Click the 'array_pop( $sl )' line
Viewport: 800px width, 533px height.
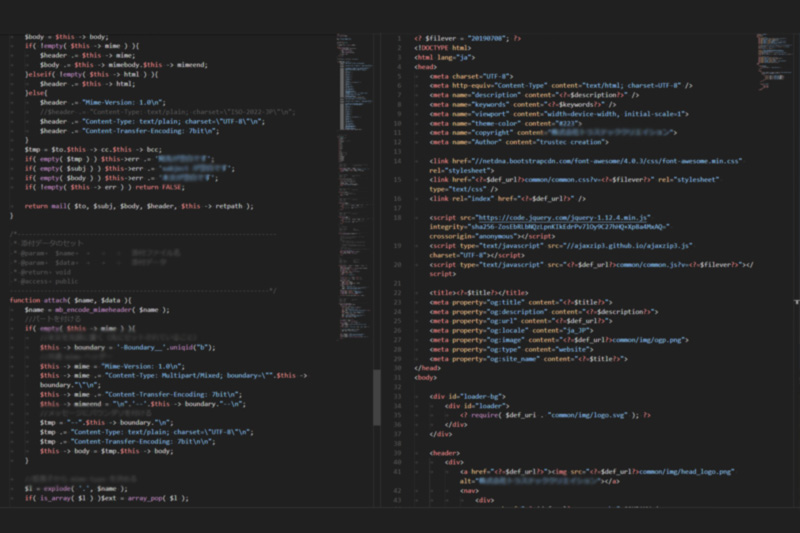(x=107, y=498)
